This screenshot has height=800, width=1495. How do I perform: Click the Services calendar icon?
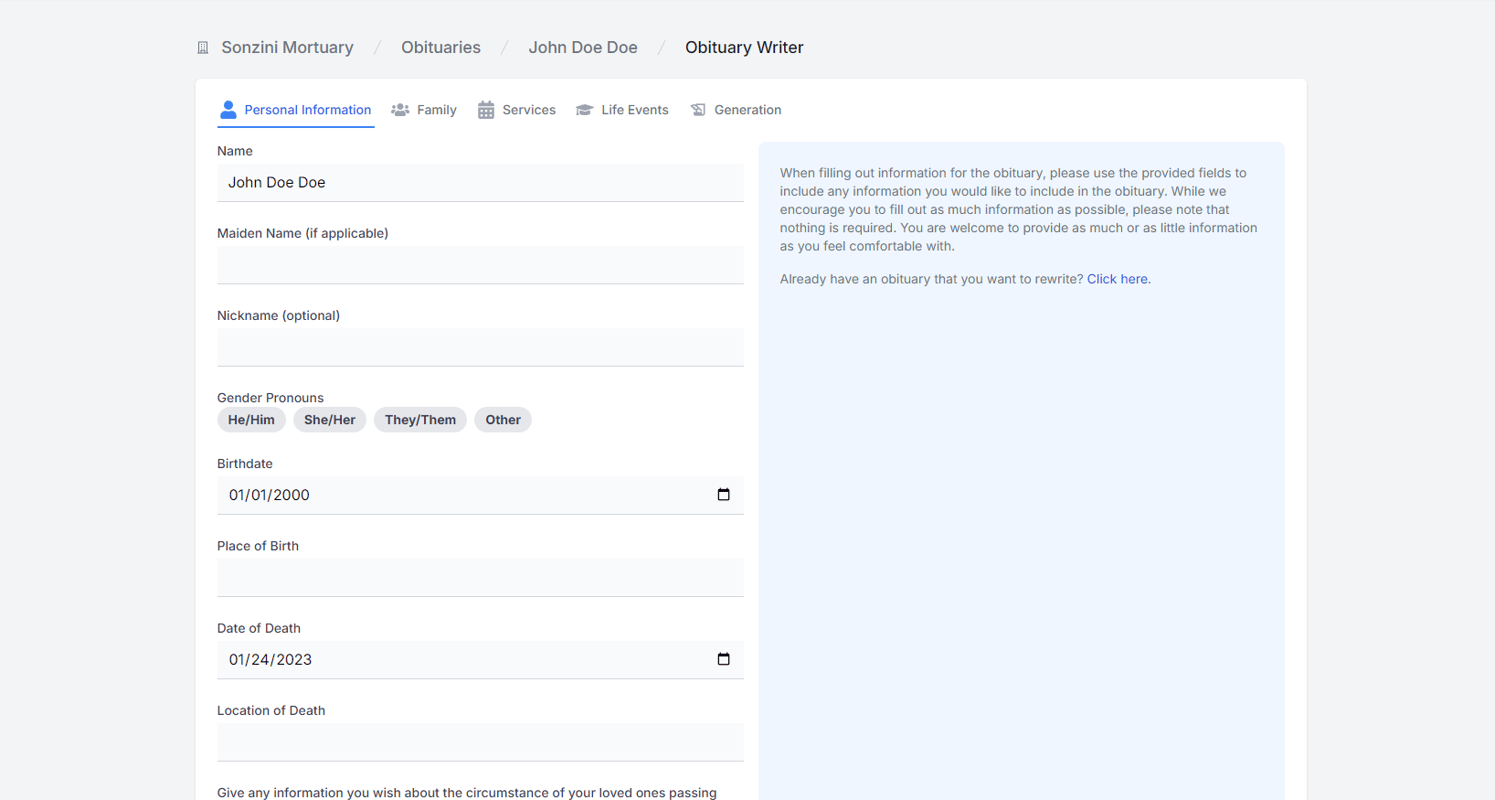(x=486, y=109)
